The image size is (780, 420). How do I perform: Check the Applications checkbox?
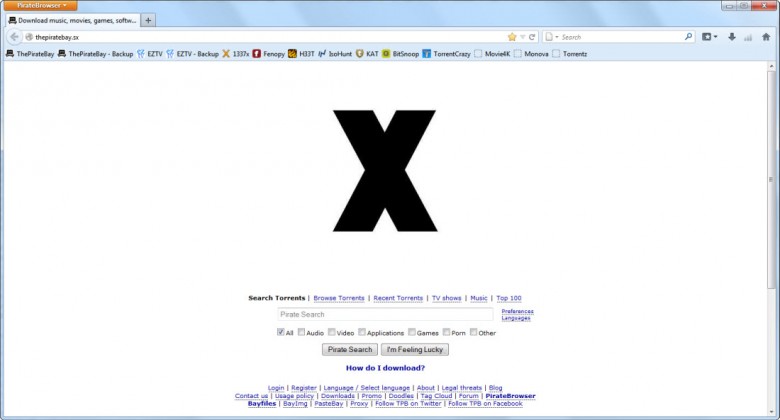(362, 332)
